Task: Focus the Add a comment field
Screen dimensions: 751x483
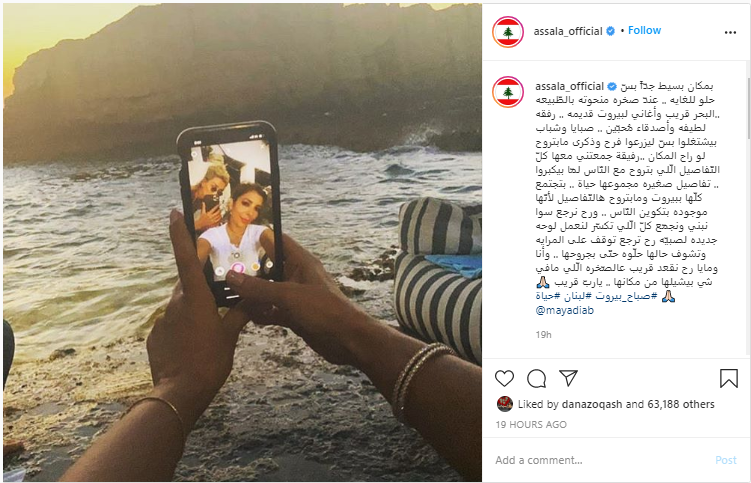Action: pos(603,460)
